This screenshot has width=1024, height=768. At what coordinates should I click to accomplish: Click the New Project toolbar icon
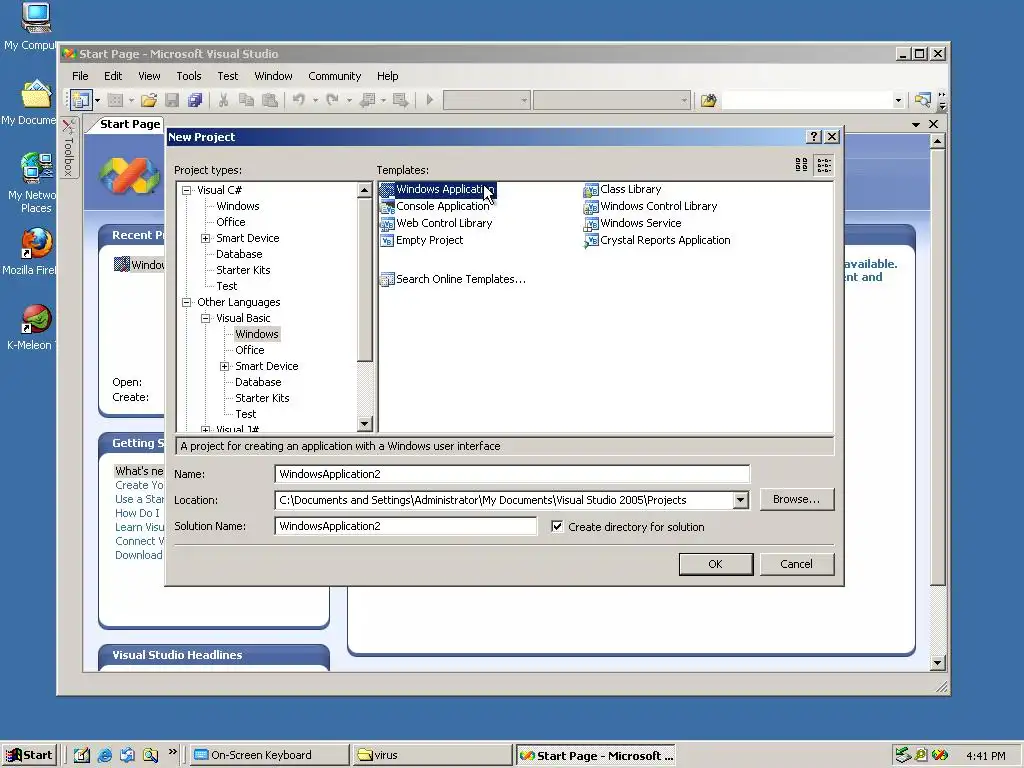(81, 100)
